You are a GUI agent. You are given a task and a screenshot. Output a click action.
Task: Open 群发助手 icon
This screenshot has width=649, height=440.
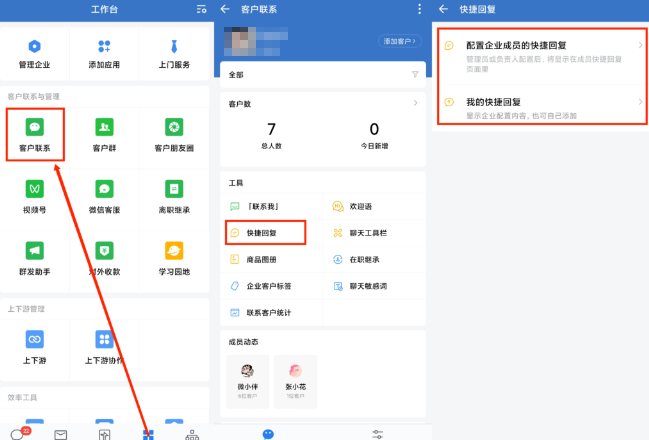pos(35,256)
